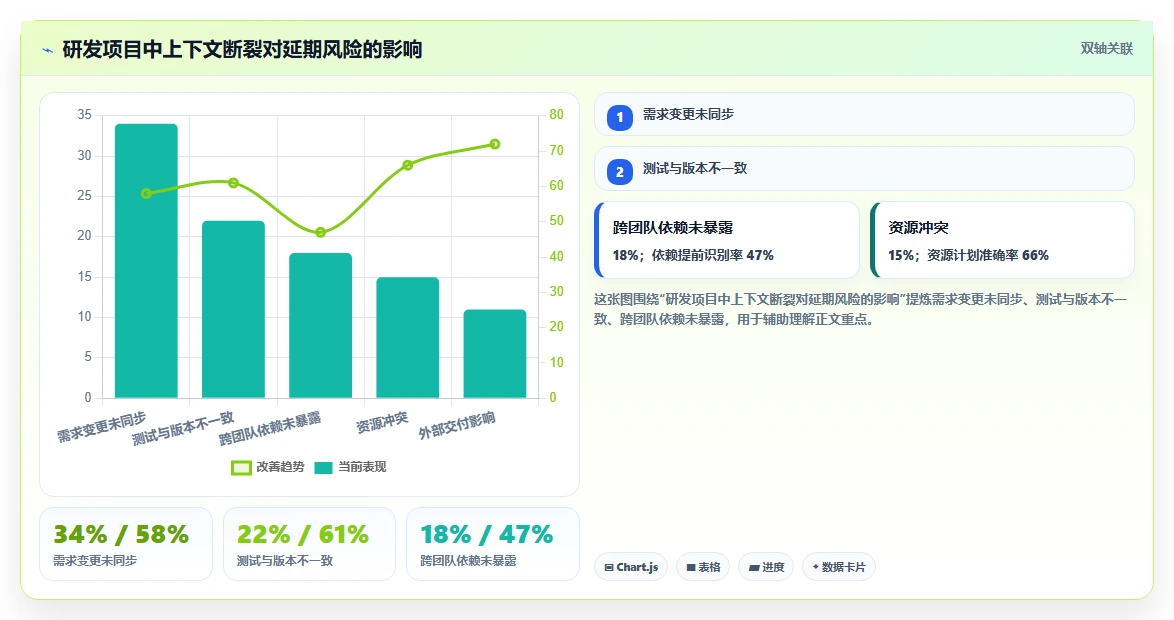This screenshot has width=1174, height=620.
Task: Click the 改善趋势 legend color box
Action: (241, 468)
